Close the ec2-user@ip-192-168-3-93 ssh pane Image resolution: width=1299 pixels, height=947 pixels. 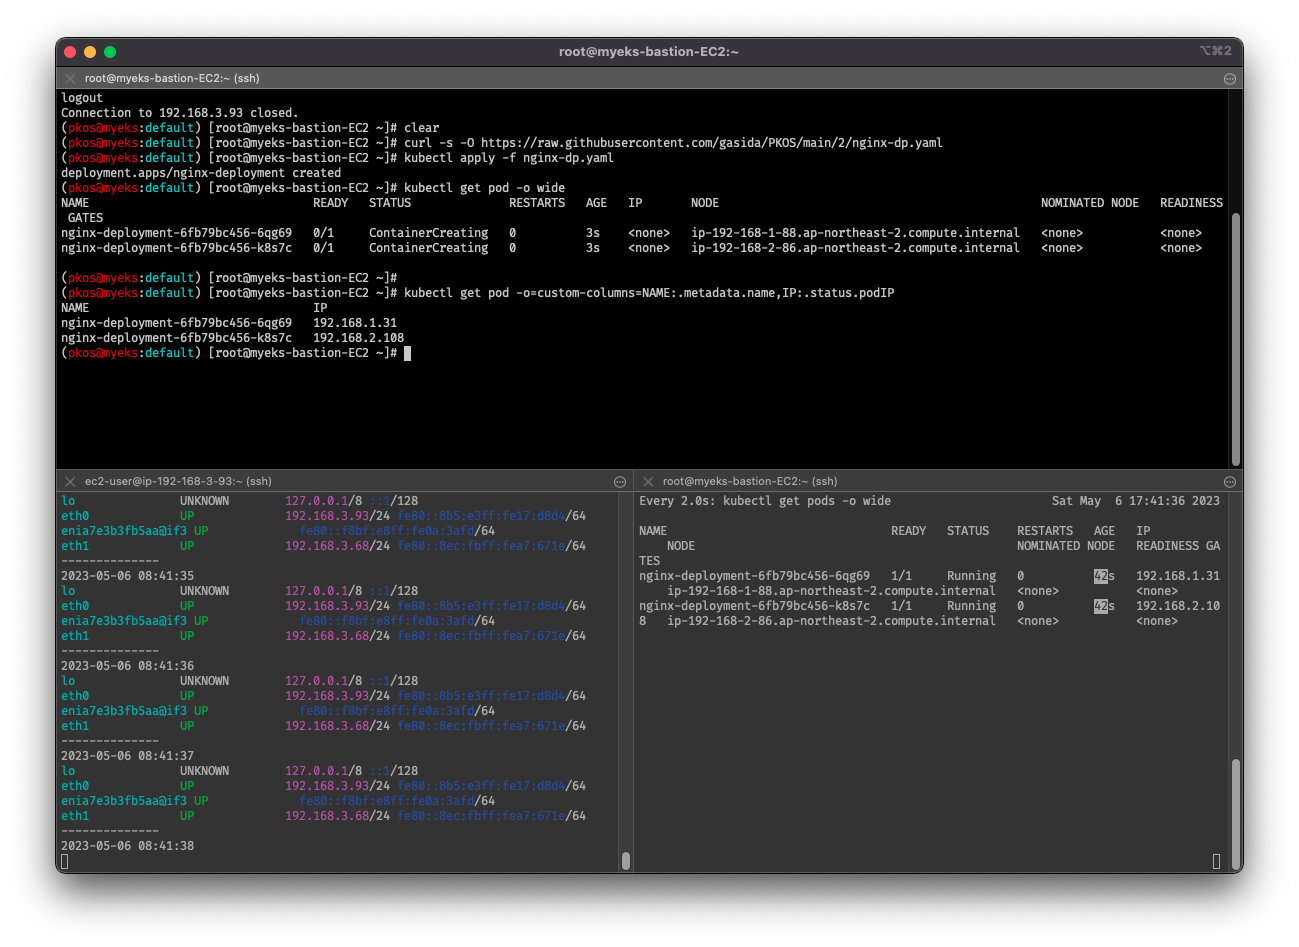pyautogui.click(x=70, y=481)
